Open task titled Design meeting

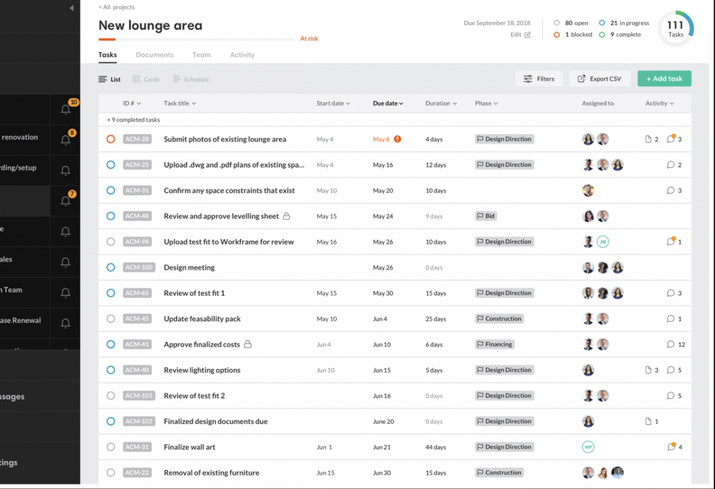[x=189, y=267]
